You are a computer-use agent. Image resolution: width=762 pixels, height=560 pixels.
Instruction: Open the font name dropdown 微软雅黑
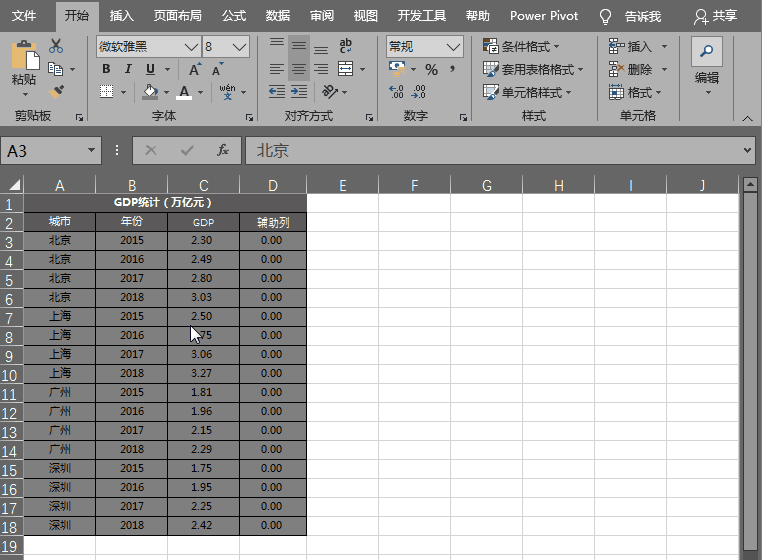(191, 47)
